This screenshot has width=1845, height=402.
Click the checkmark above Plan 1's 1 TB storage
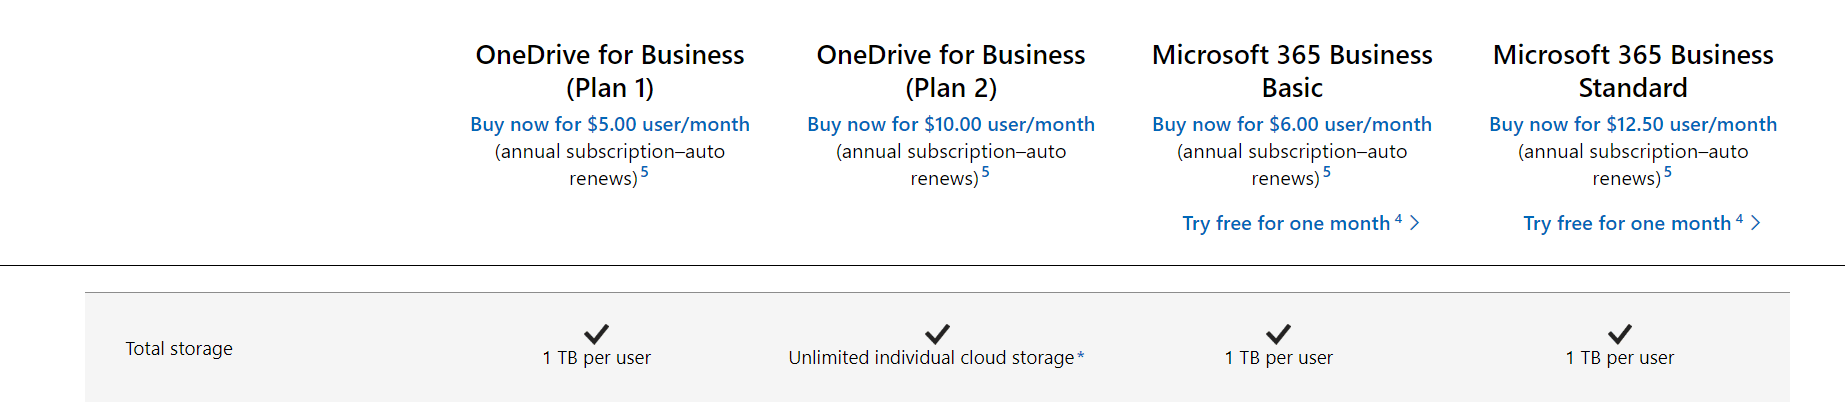click(x=597, y=334)
